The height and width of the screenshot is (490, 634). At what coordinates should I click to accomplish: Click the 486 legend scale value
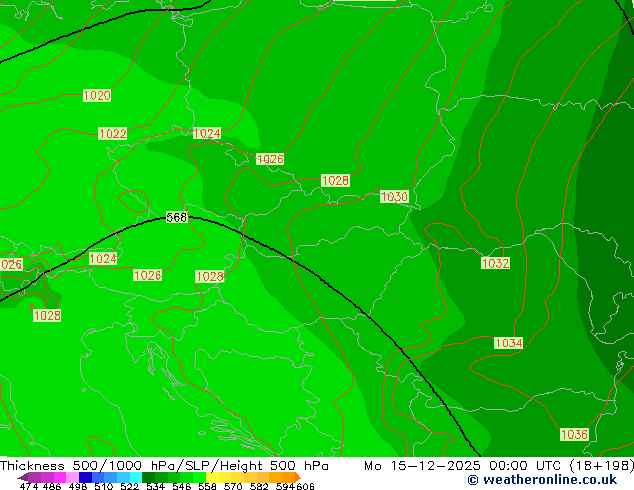tap(52, 486)
